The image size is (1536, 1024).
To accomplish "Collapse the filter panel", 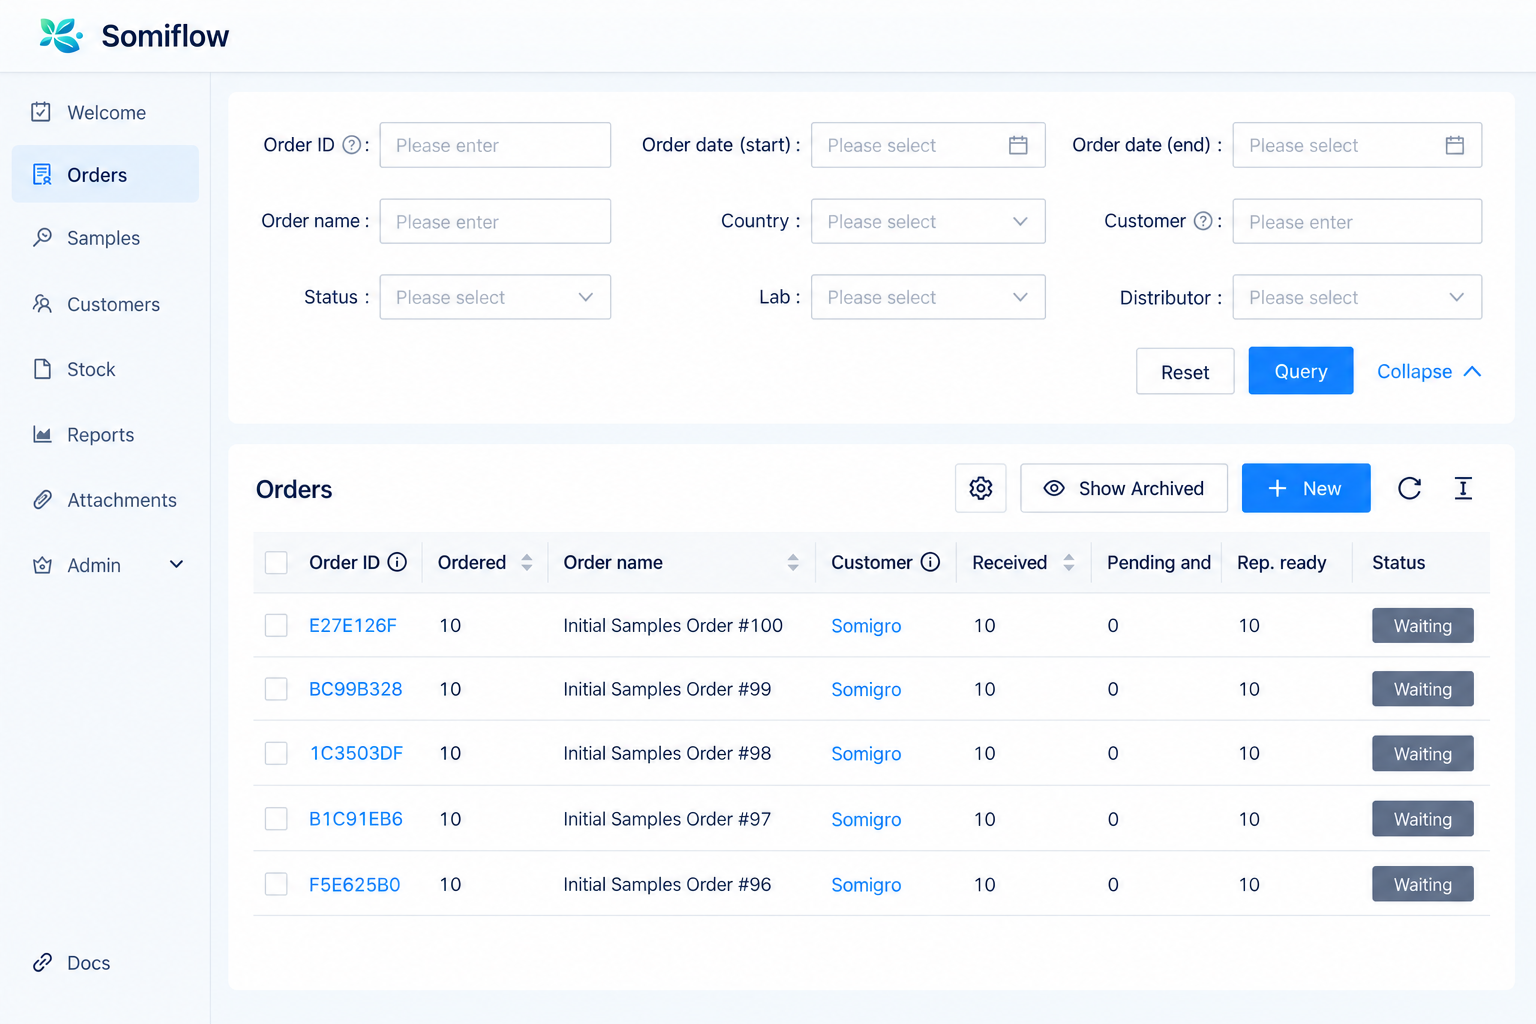I will tap(1428, 371).
